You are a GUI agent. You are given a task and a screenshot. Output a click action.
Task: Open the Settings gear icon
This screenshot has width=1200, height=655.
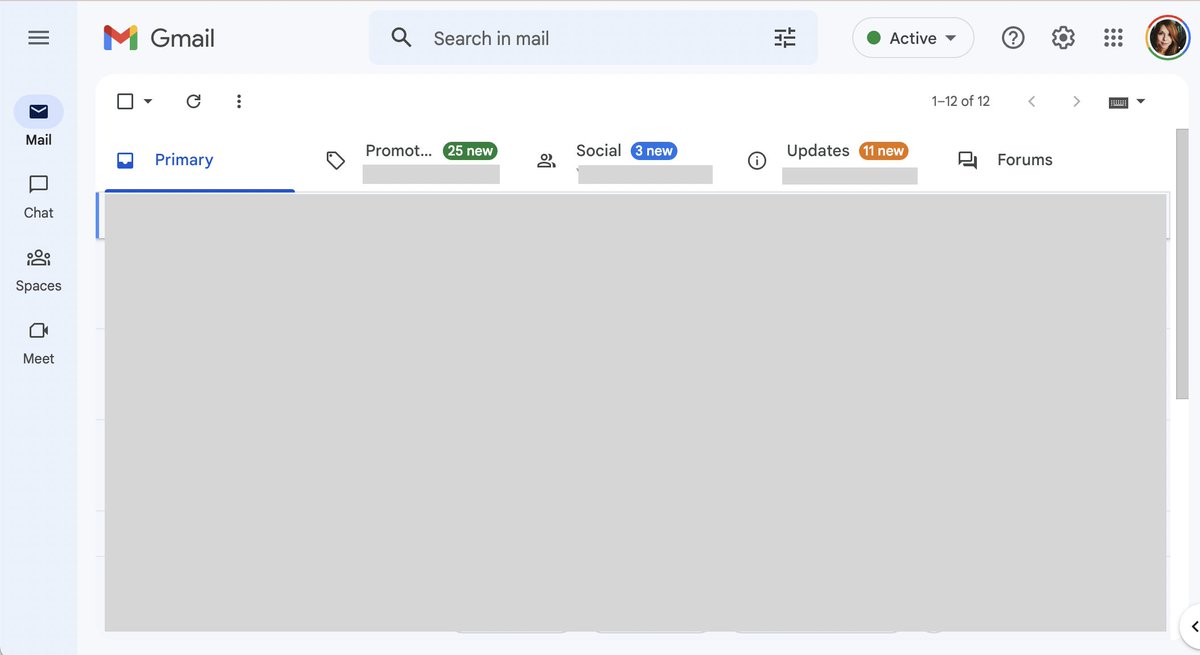point(1063,38)
